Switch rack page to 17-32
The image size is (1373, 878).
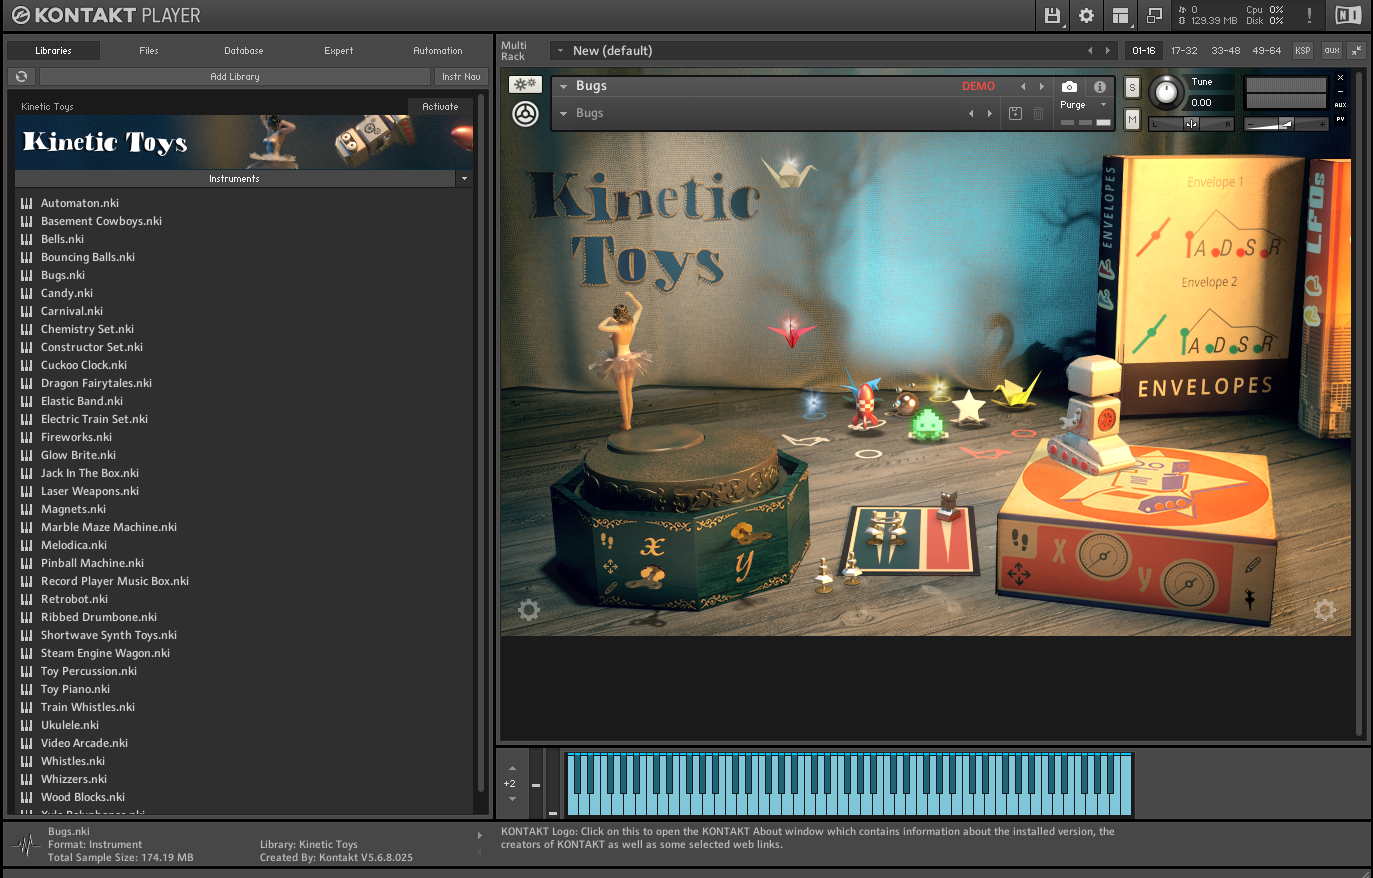(x=1184, y=50)
